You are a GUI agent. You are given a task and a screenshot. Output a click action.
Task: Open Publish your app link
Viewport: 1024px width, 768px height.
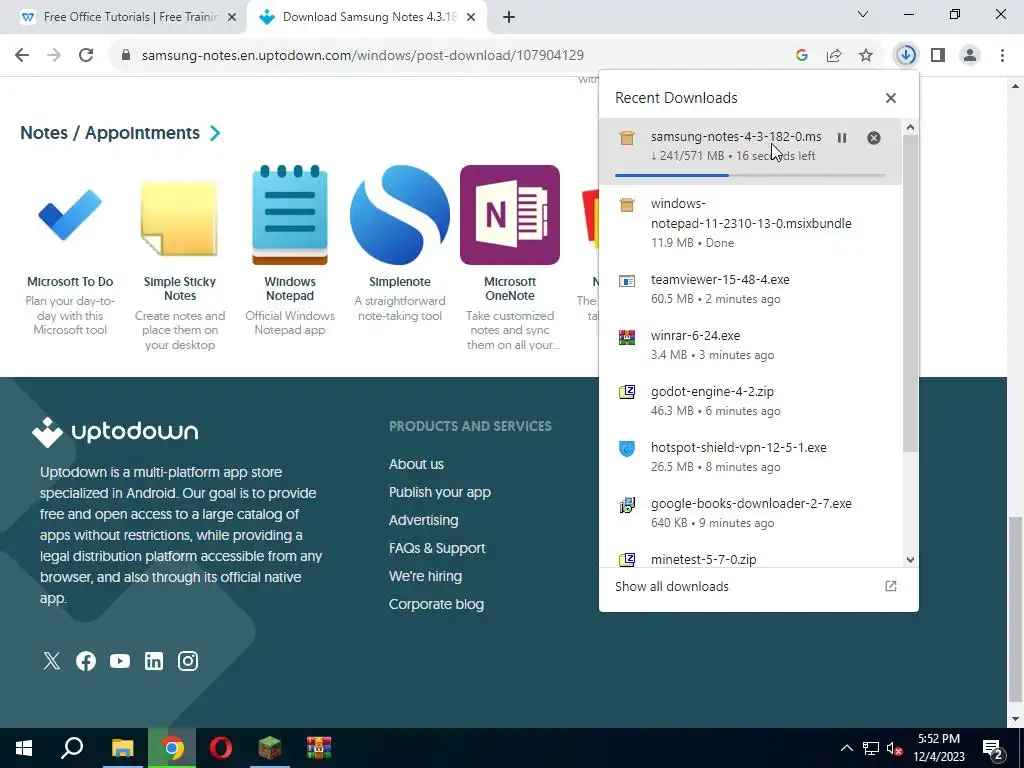440,492
